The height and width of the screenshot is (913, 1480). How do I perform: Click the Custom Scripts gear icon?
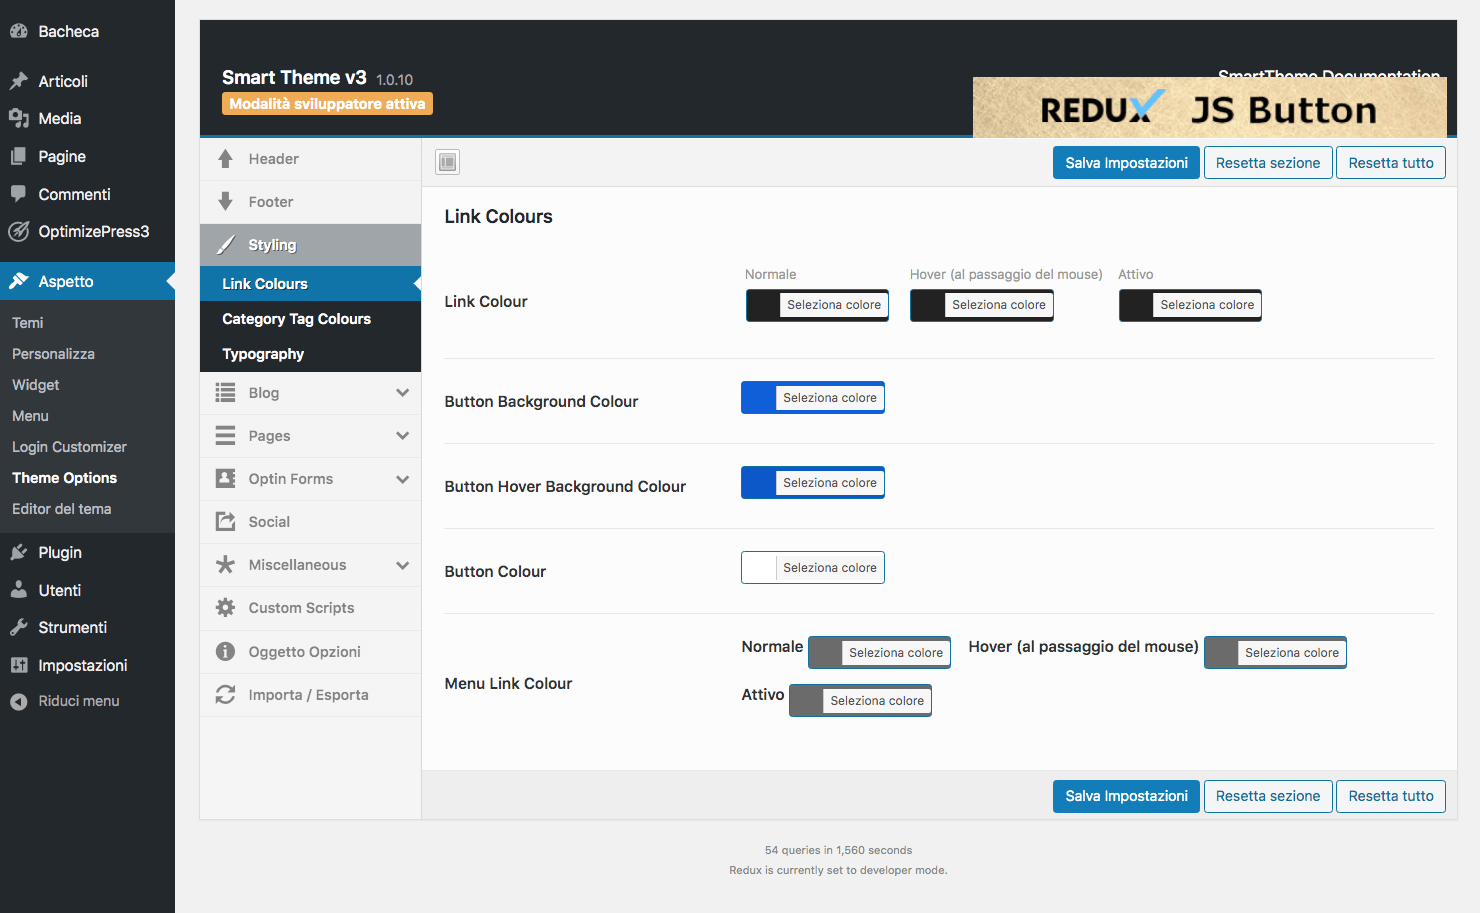[226, 608]
